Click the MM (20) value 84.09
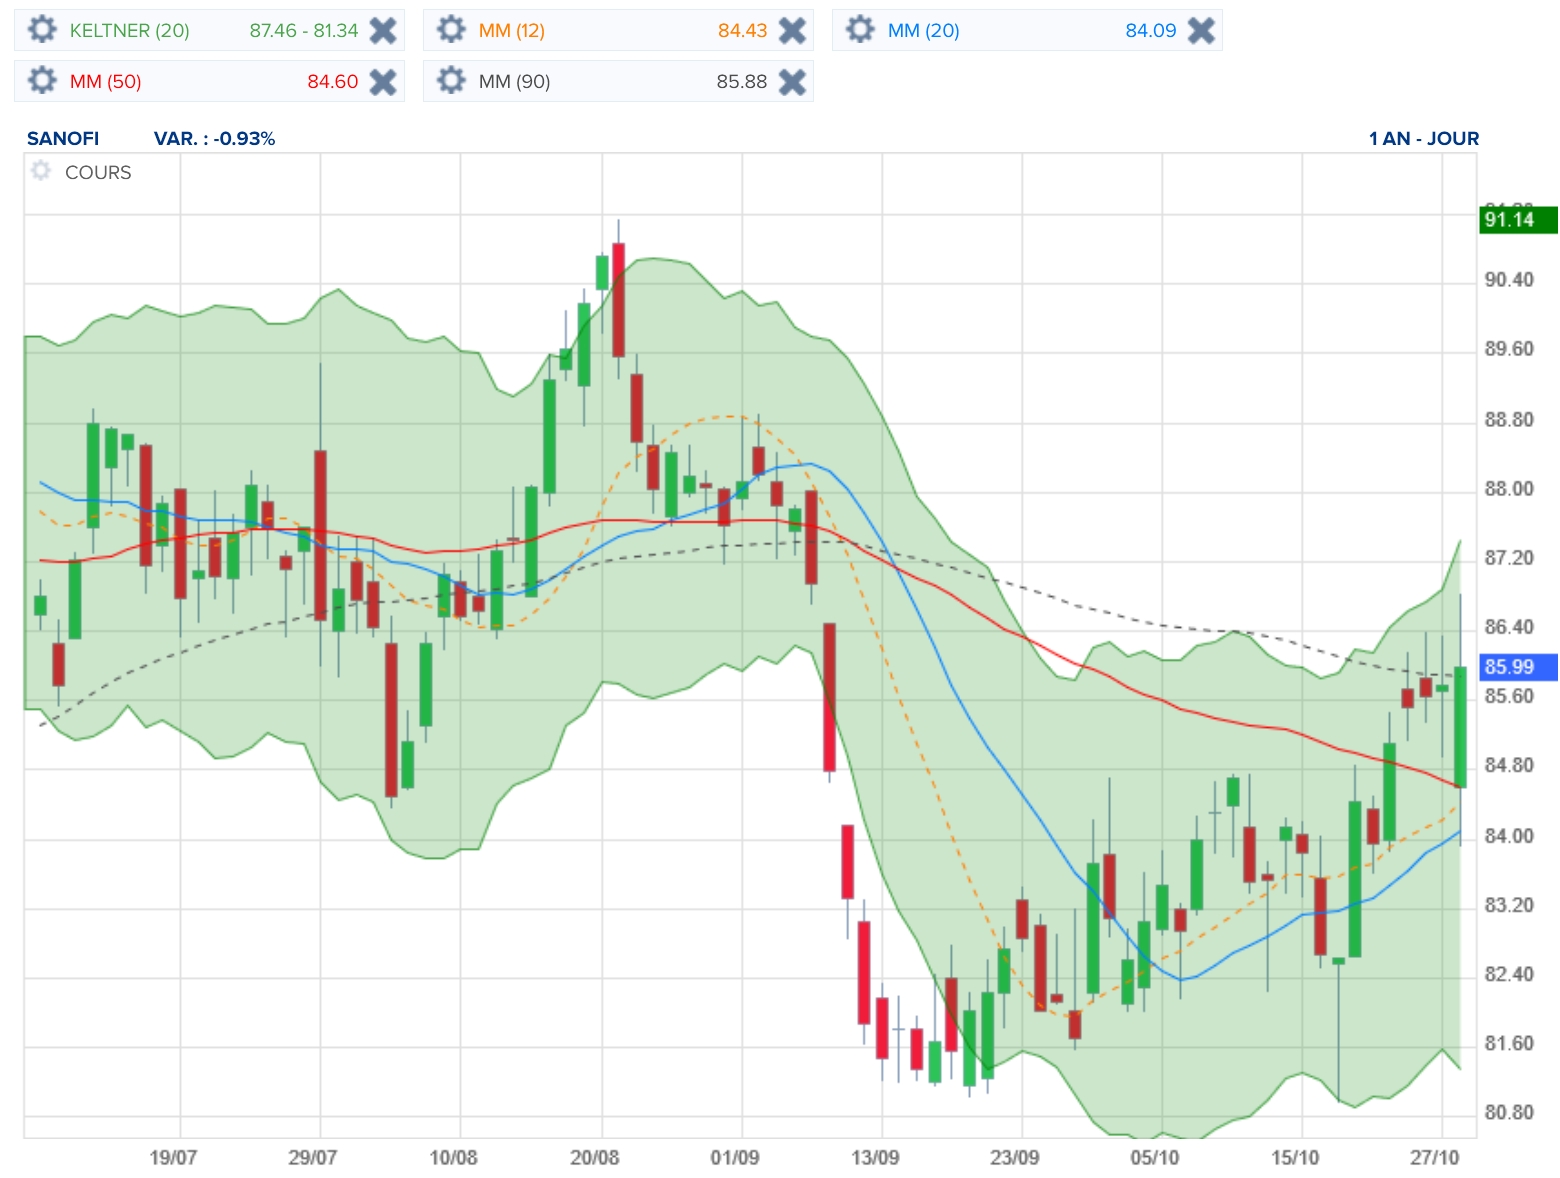Viewport: 1560px width, 1178px height. [x=1150, y=31]
